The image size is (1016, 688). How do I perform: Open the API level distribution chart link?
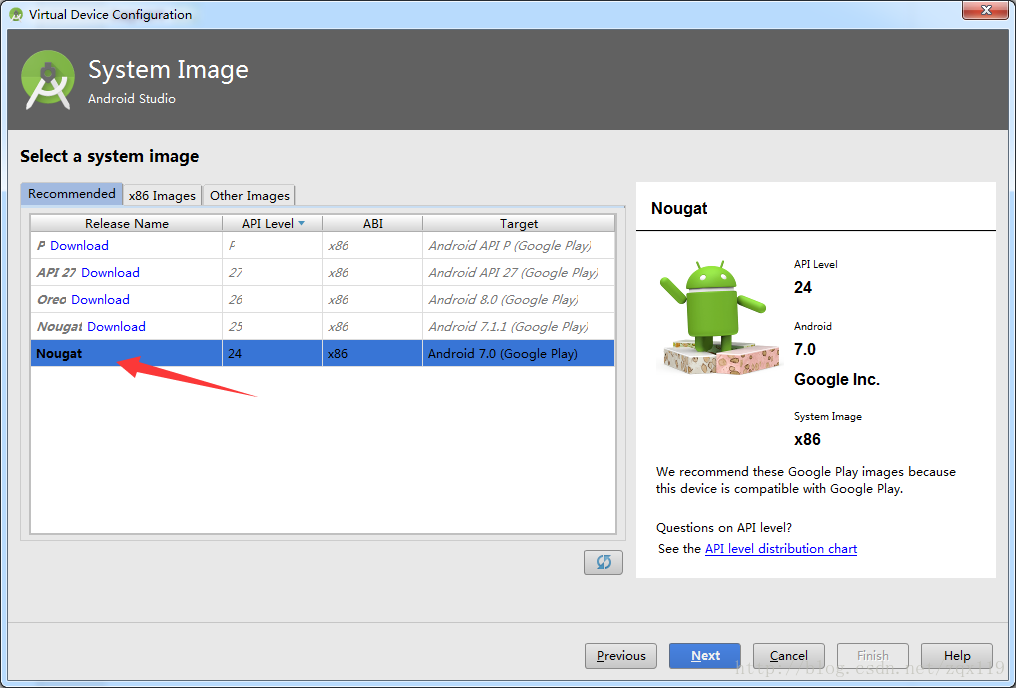(781, 549)
